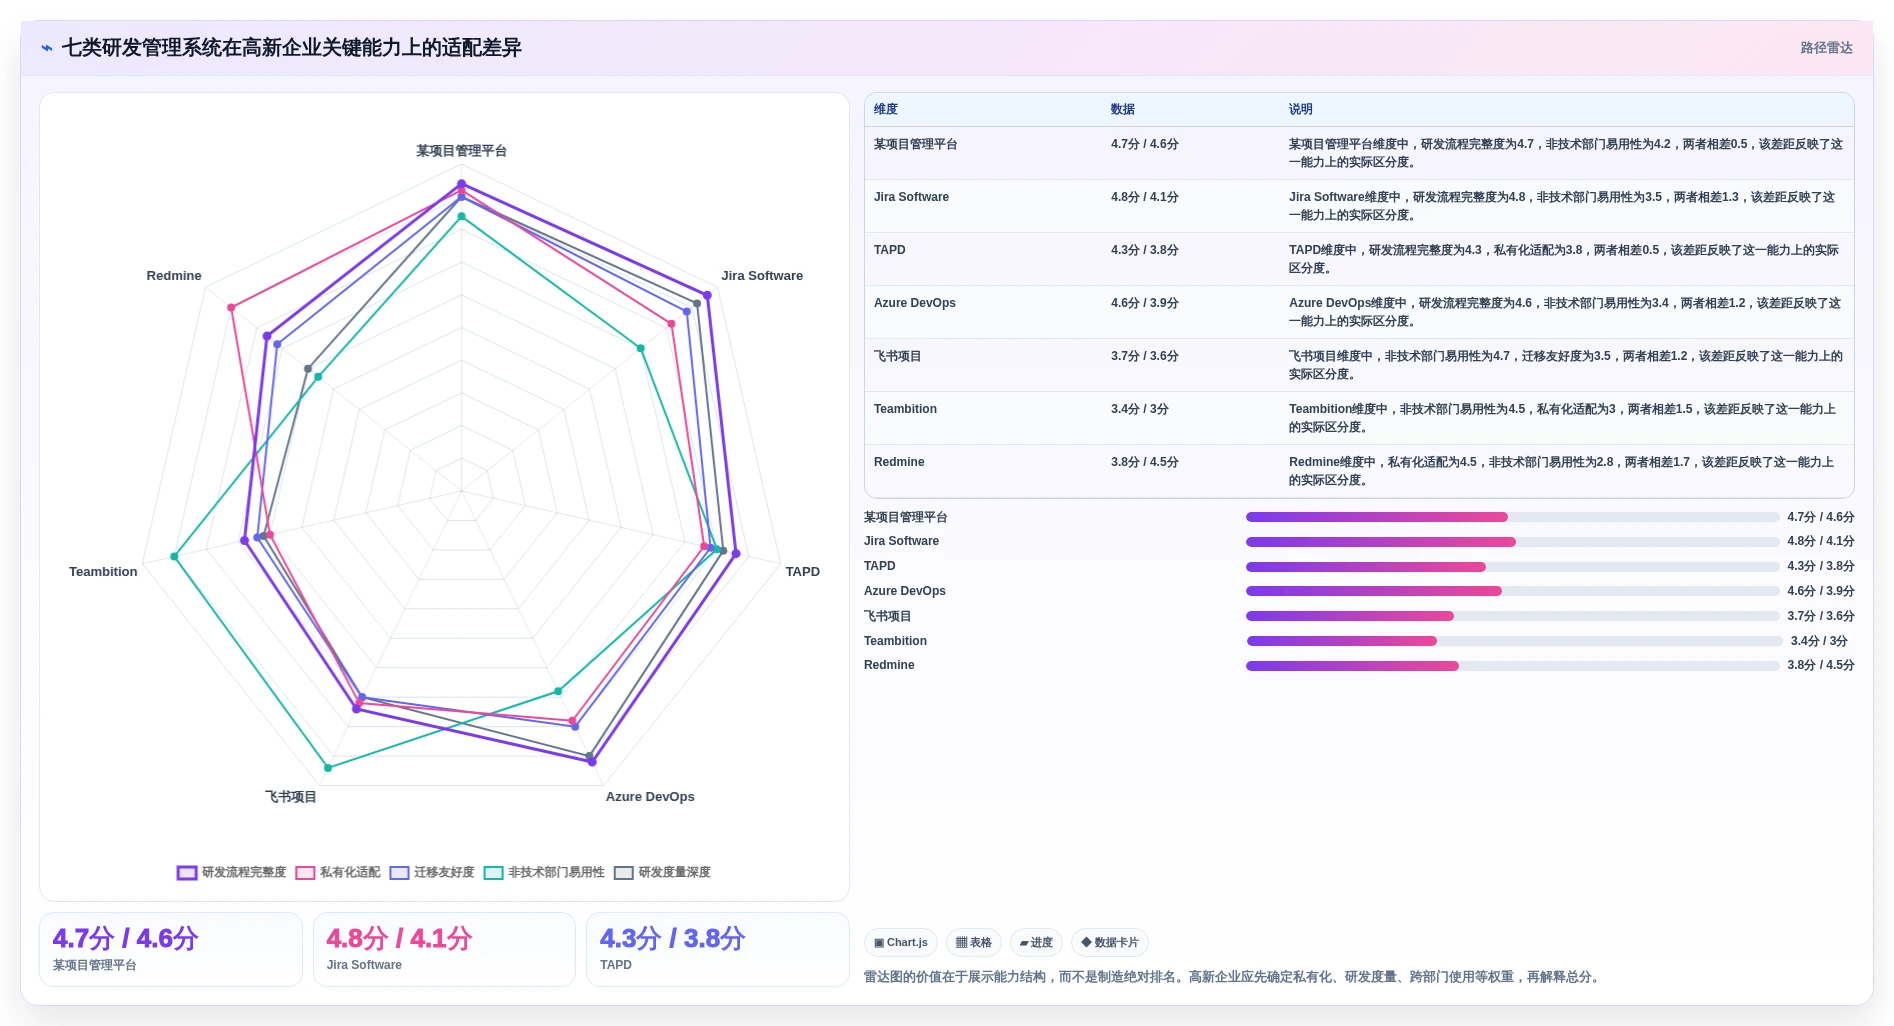This screenshot has width=1894, height=1026.
Task: Click the dashboard title 七类研发管理系统
Action: point(292,48)
